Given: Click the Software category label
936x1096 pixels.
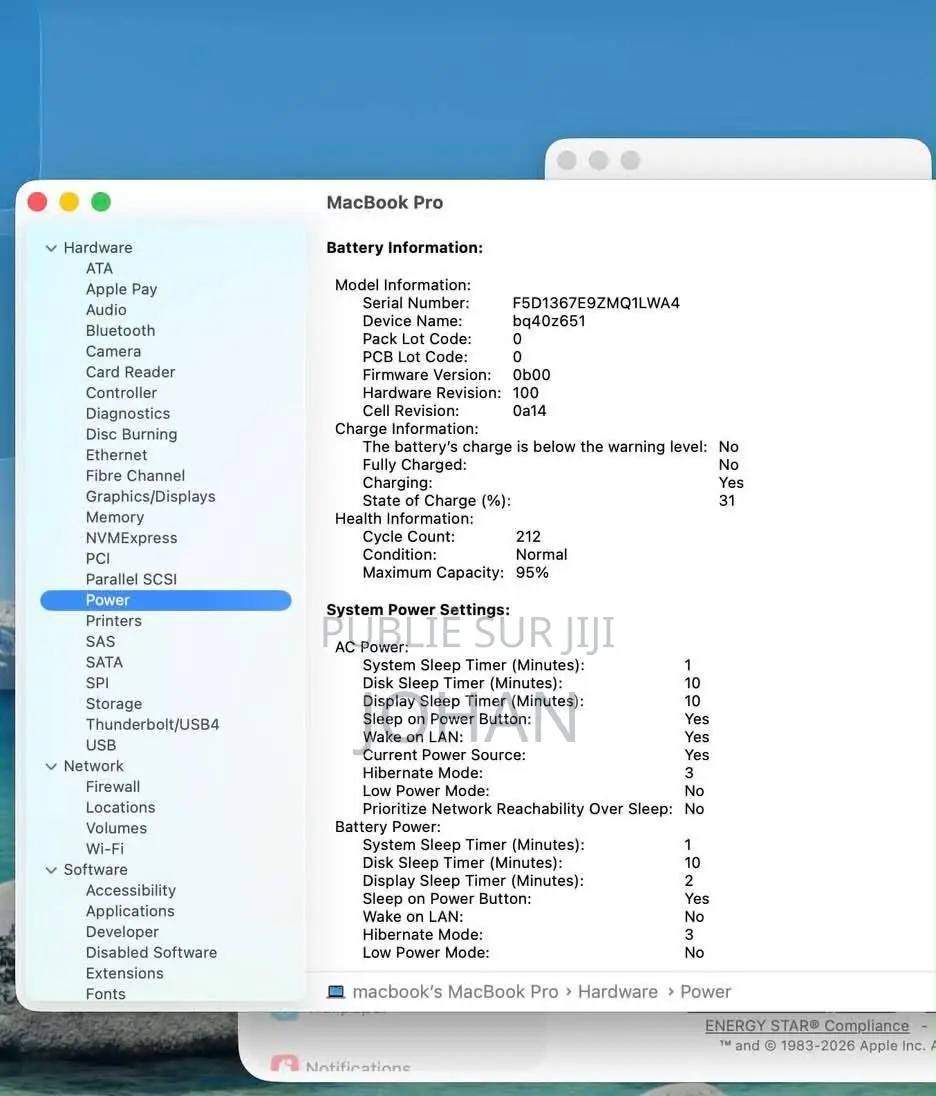Looking at the screenshot, I should 96,870.
